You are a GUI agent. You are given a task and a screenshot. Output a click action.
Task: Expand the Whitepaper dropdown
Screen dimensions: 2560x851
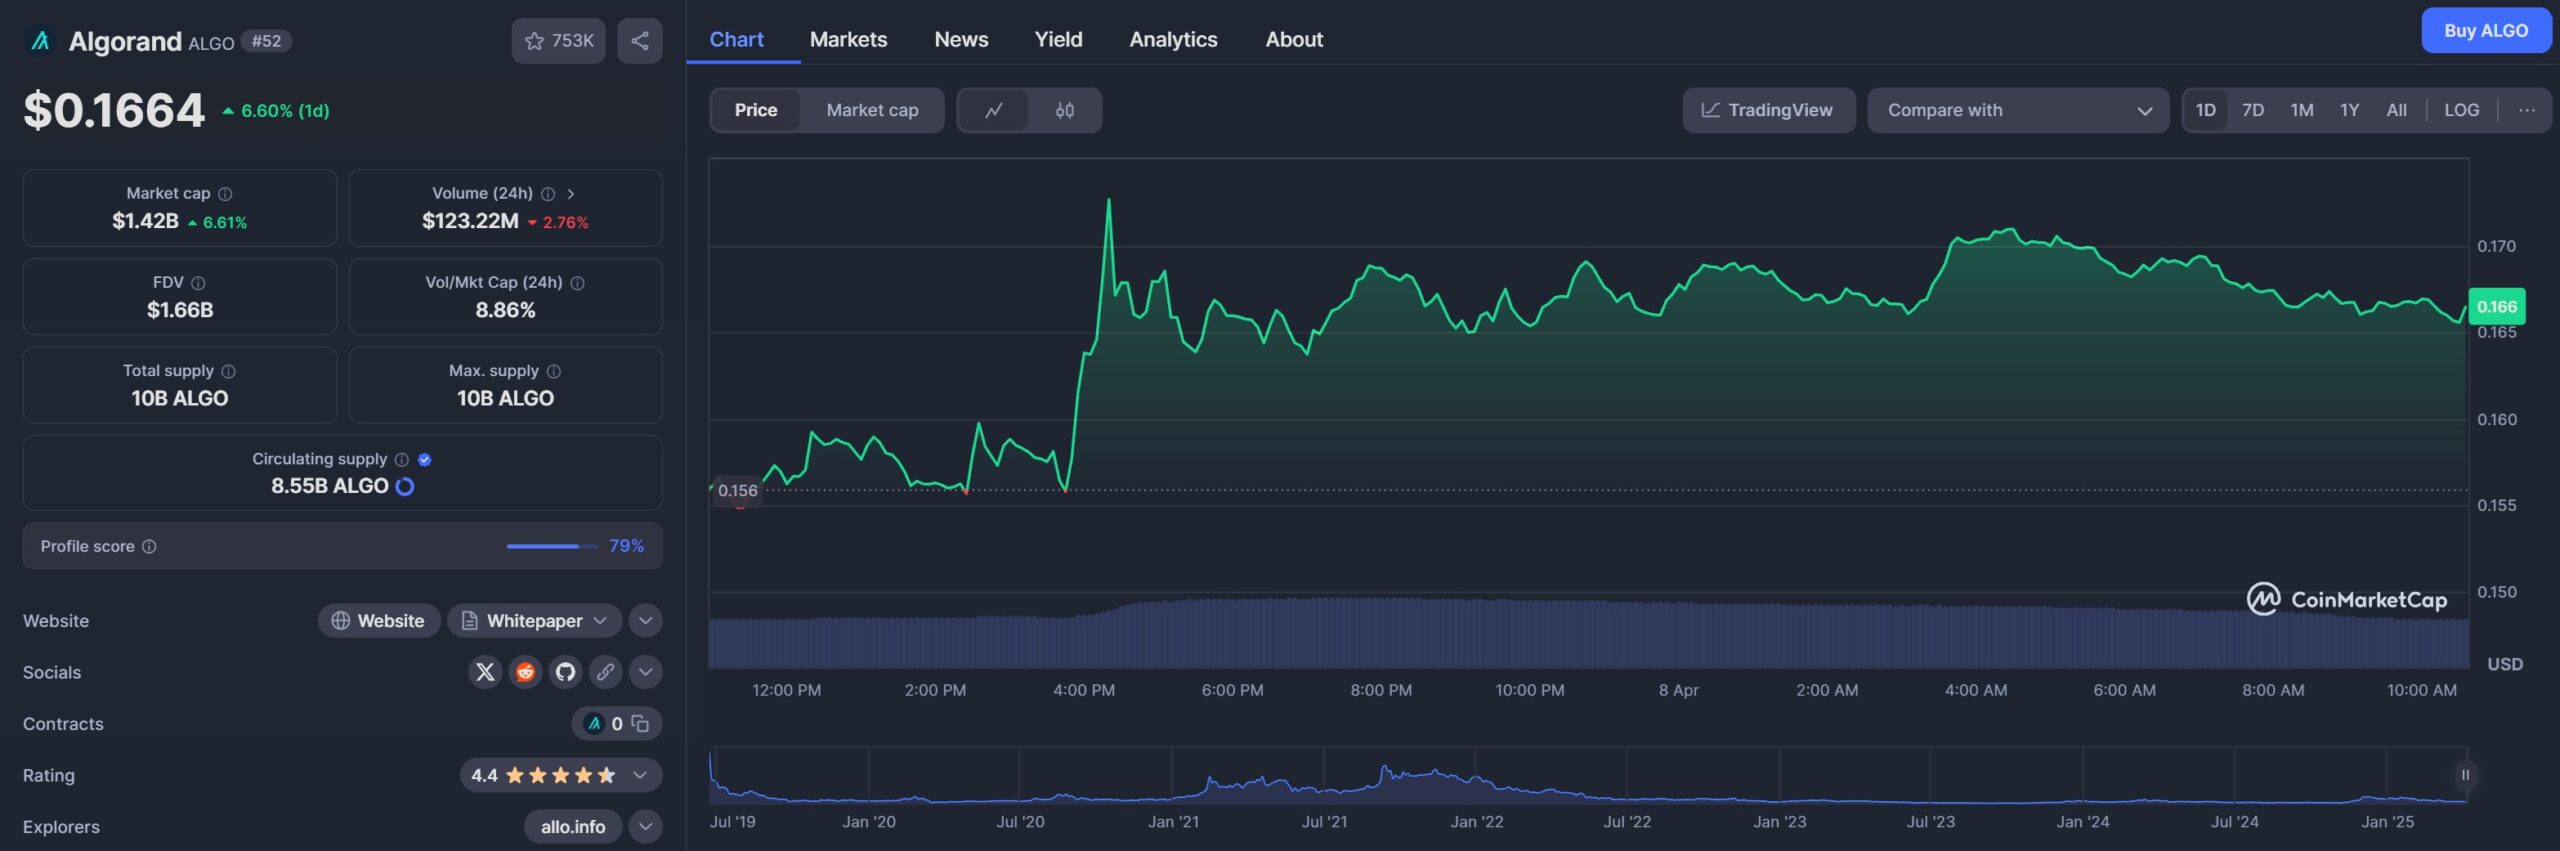[x=534, y=621]
